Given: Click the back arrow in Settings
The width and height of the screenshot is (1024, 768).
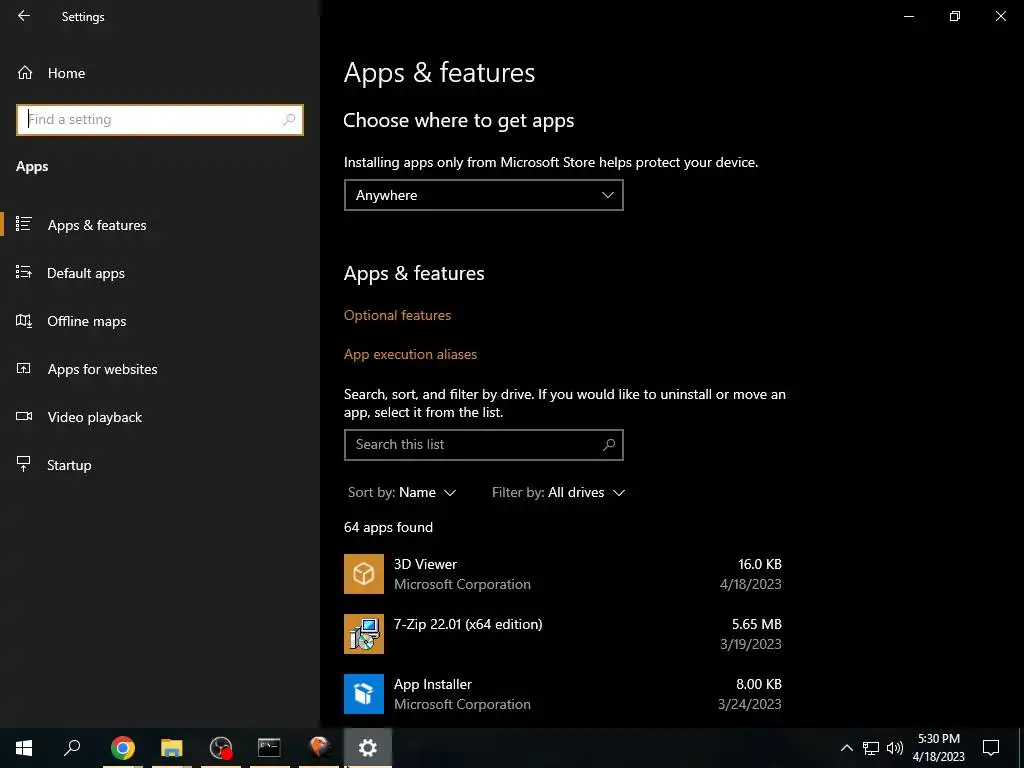Looking at the screenshot, I should click(x=24, y=16).
